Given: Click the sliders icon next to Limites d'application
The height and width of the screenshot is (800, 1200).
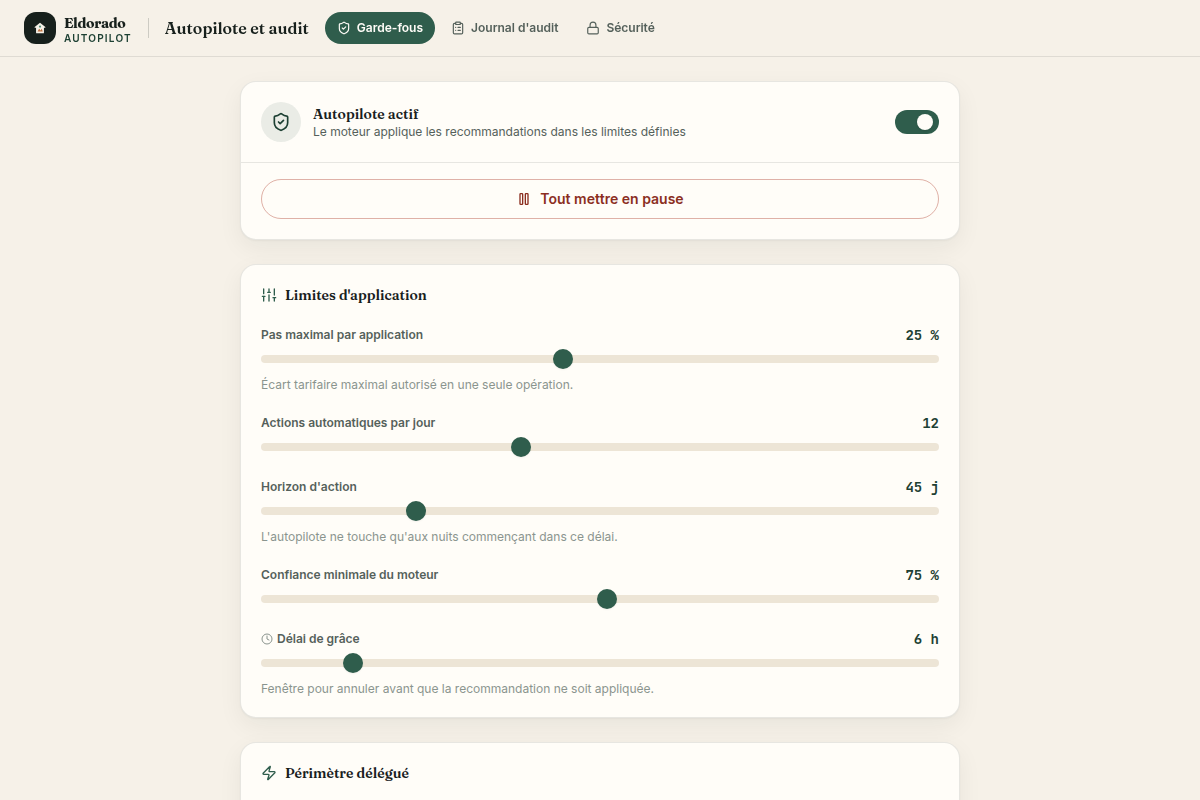Looking at the screenshot, I should coord(269,295).
